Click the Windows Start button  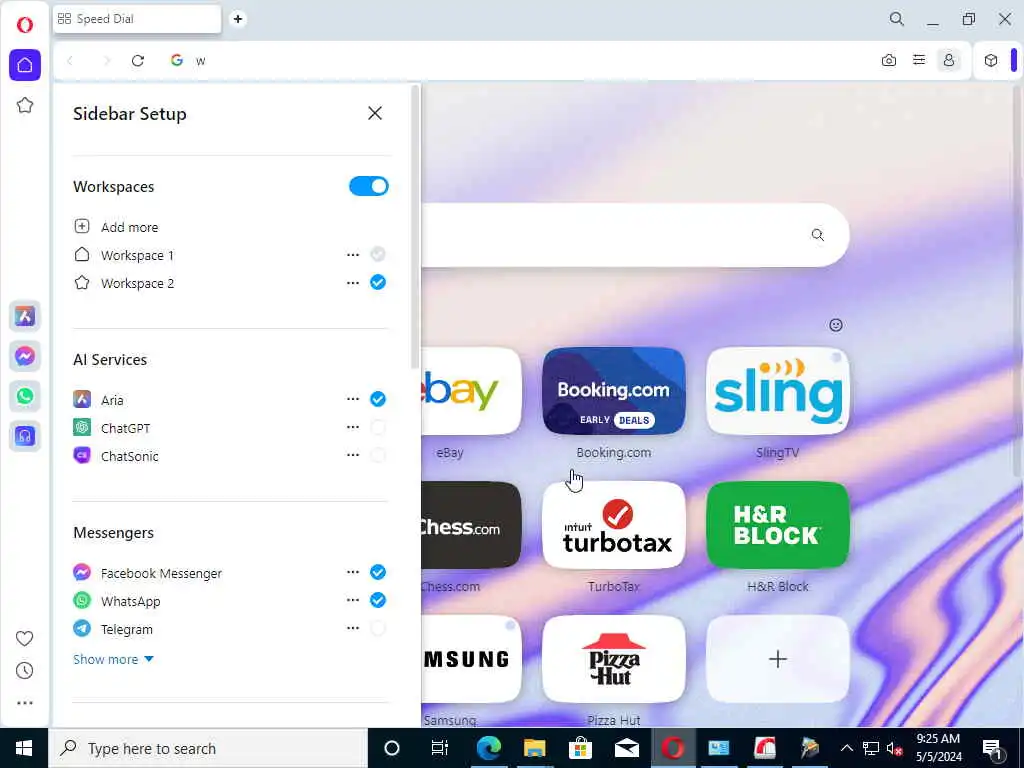pos(24,748)
